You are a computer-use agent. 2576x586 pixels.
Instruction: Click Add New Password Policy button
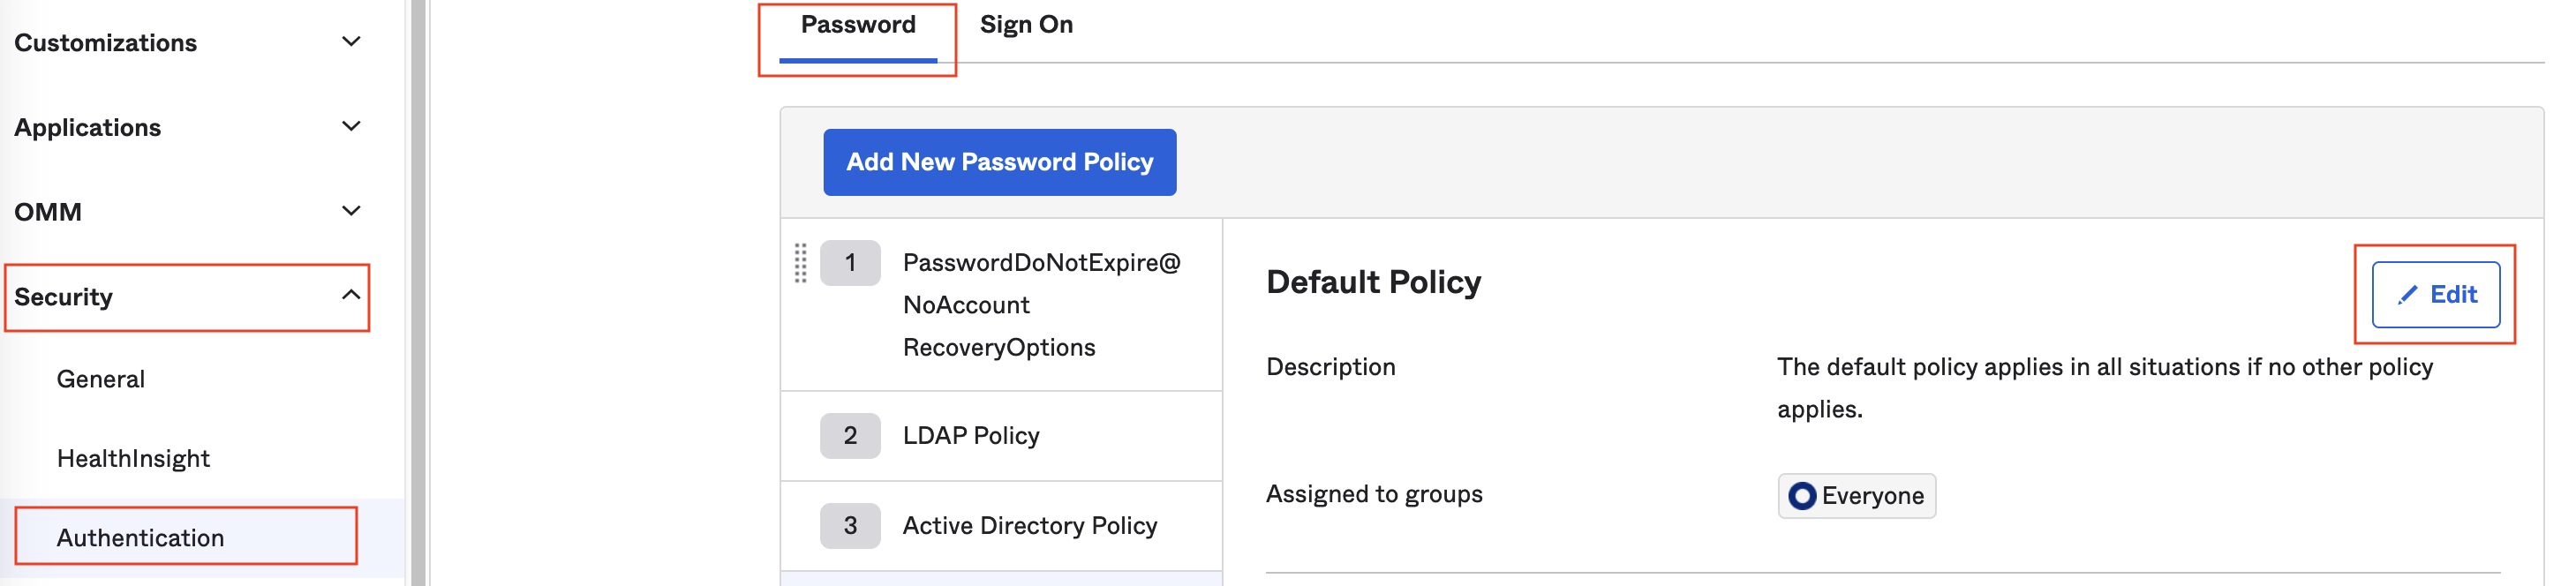999,162
